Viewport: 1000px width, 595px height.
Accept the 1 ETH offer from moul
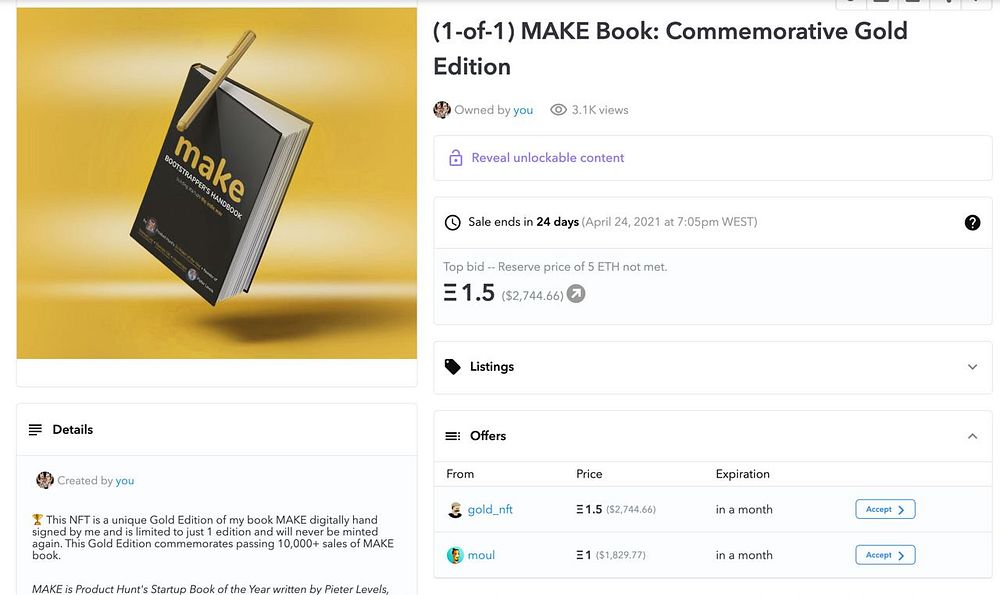[885, 555]
